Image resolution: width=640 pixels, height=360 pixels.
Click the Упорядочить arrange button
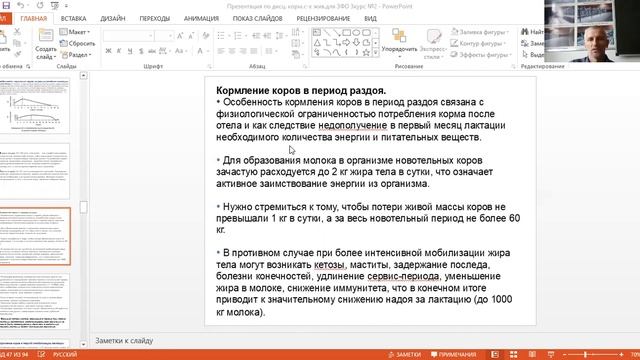(x=399, y=43)
